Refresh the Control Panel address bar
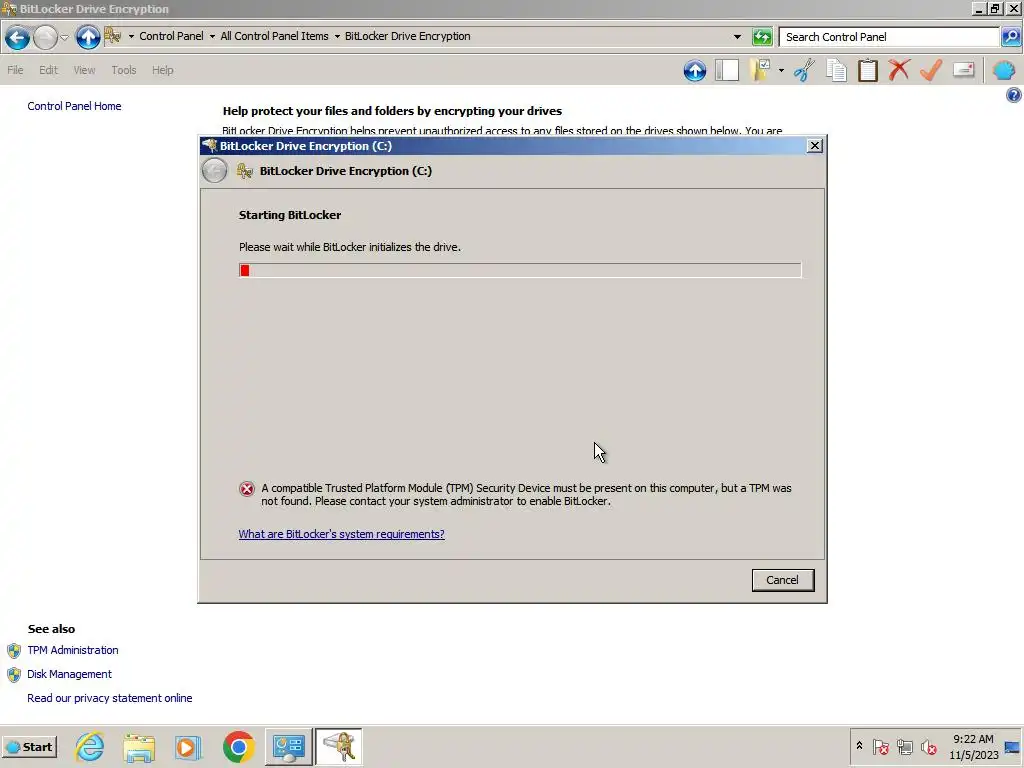1024x768 pixels. pos(762,37)
